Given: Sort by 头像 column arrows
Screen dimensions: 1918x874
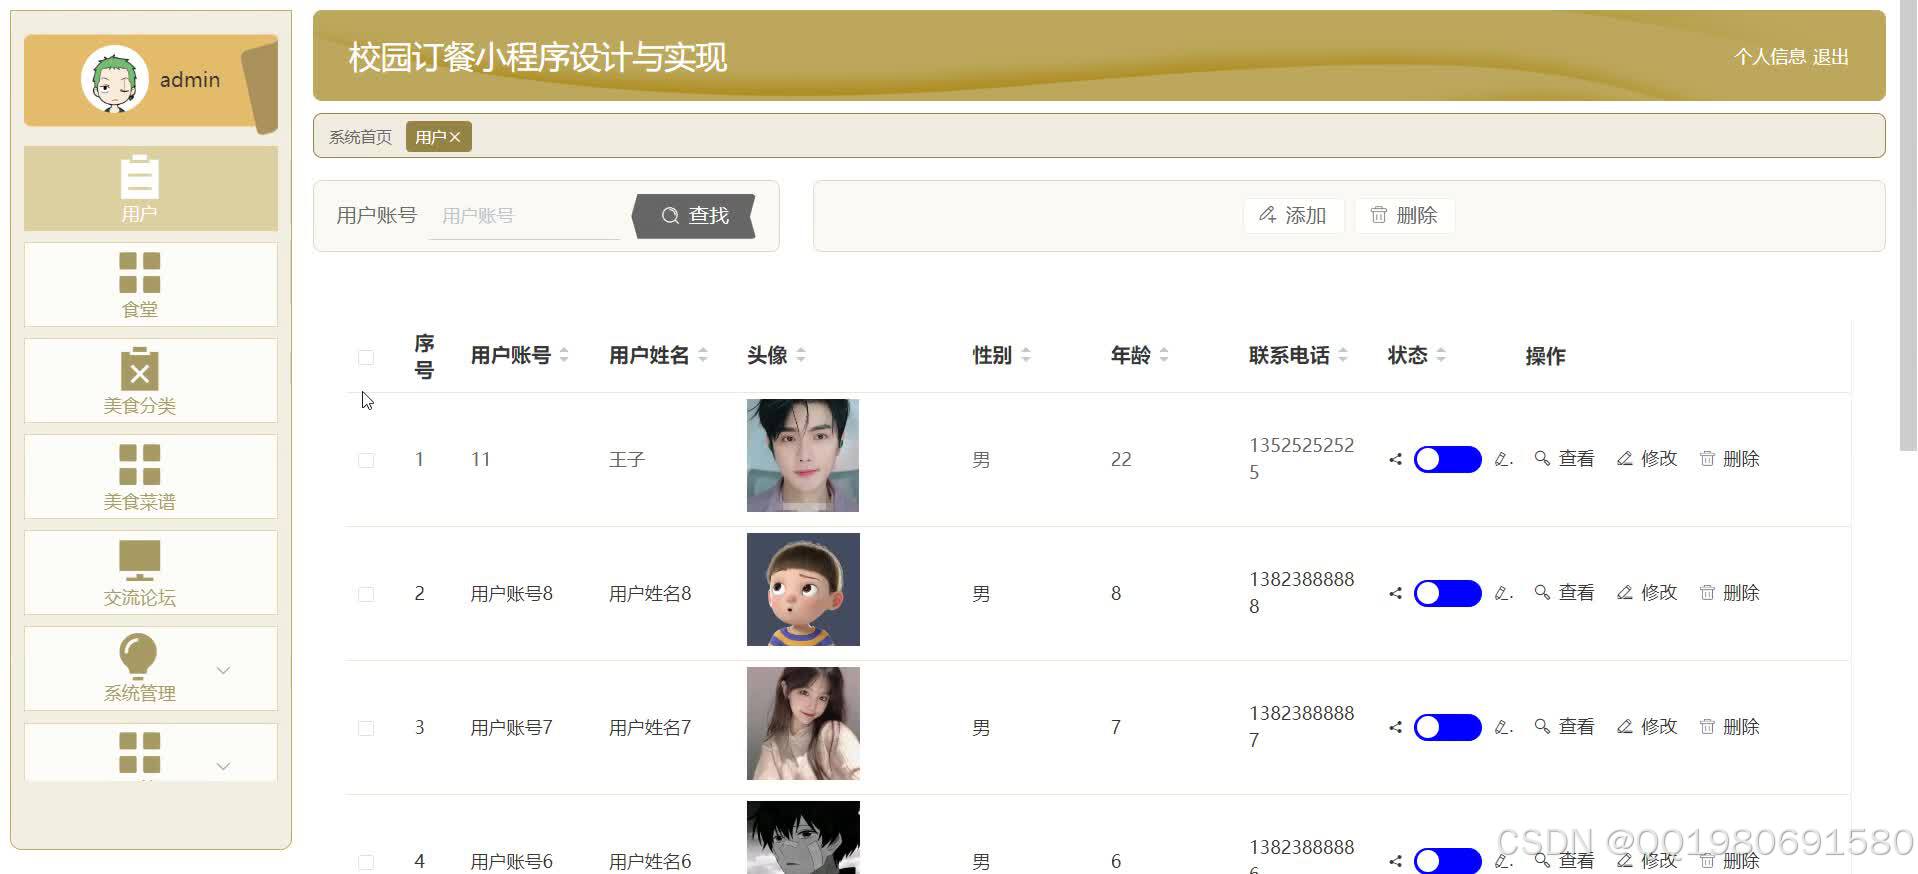Looking at the screenshot, I should [801, 355].
